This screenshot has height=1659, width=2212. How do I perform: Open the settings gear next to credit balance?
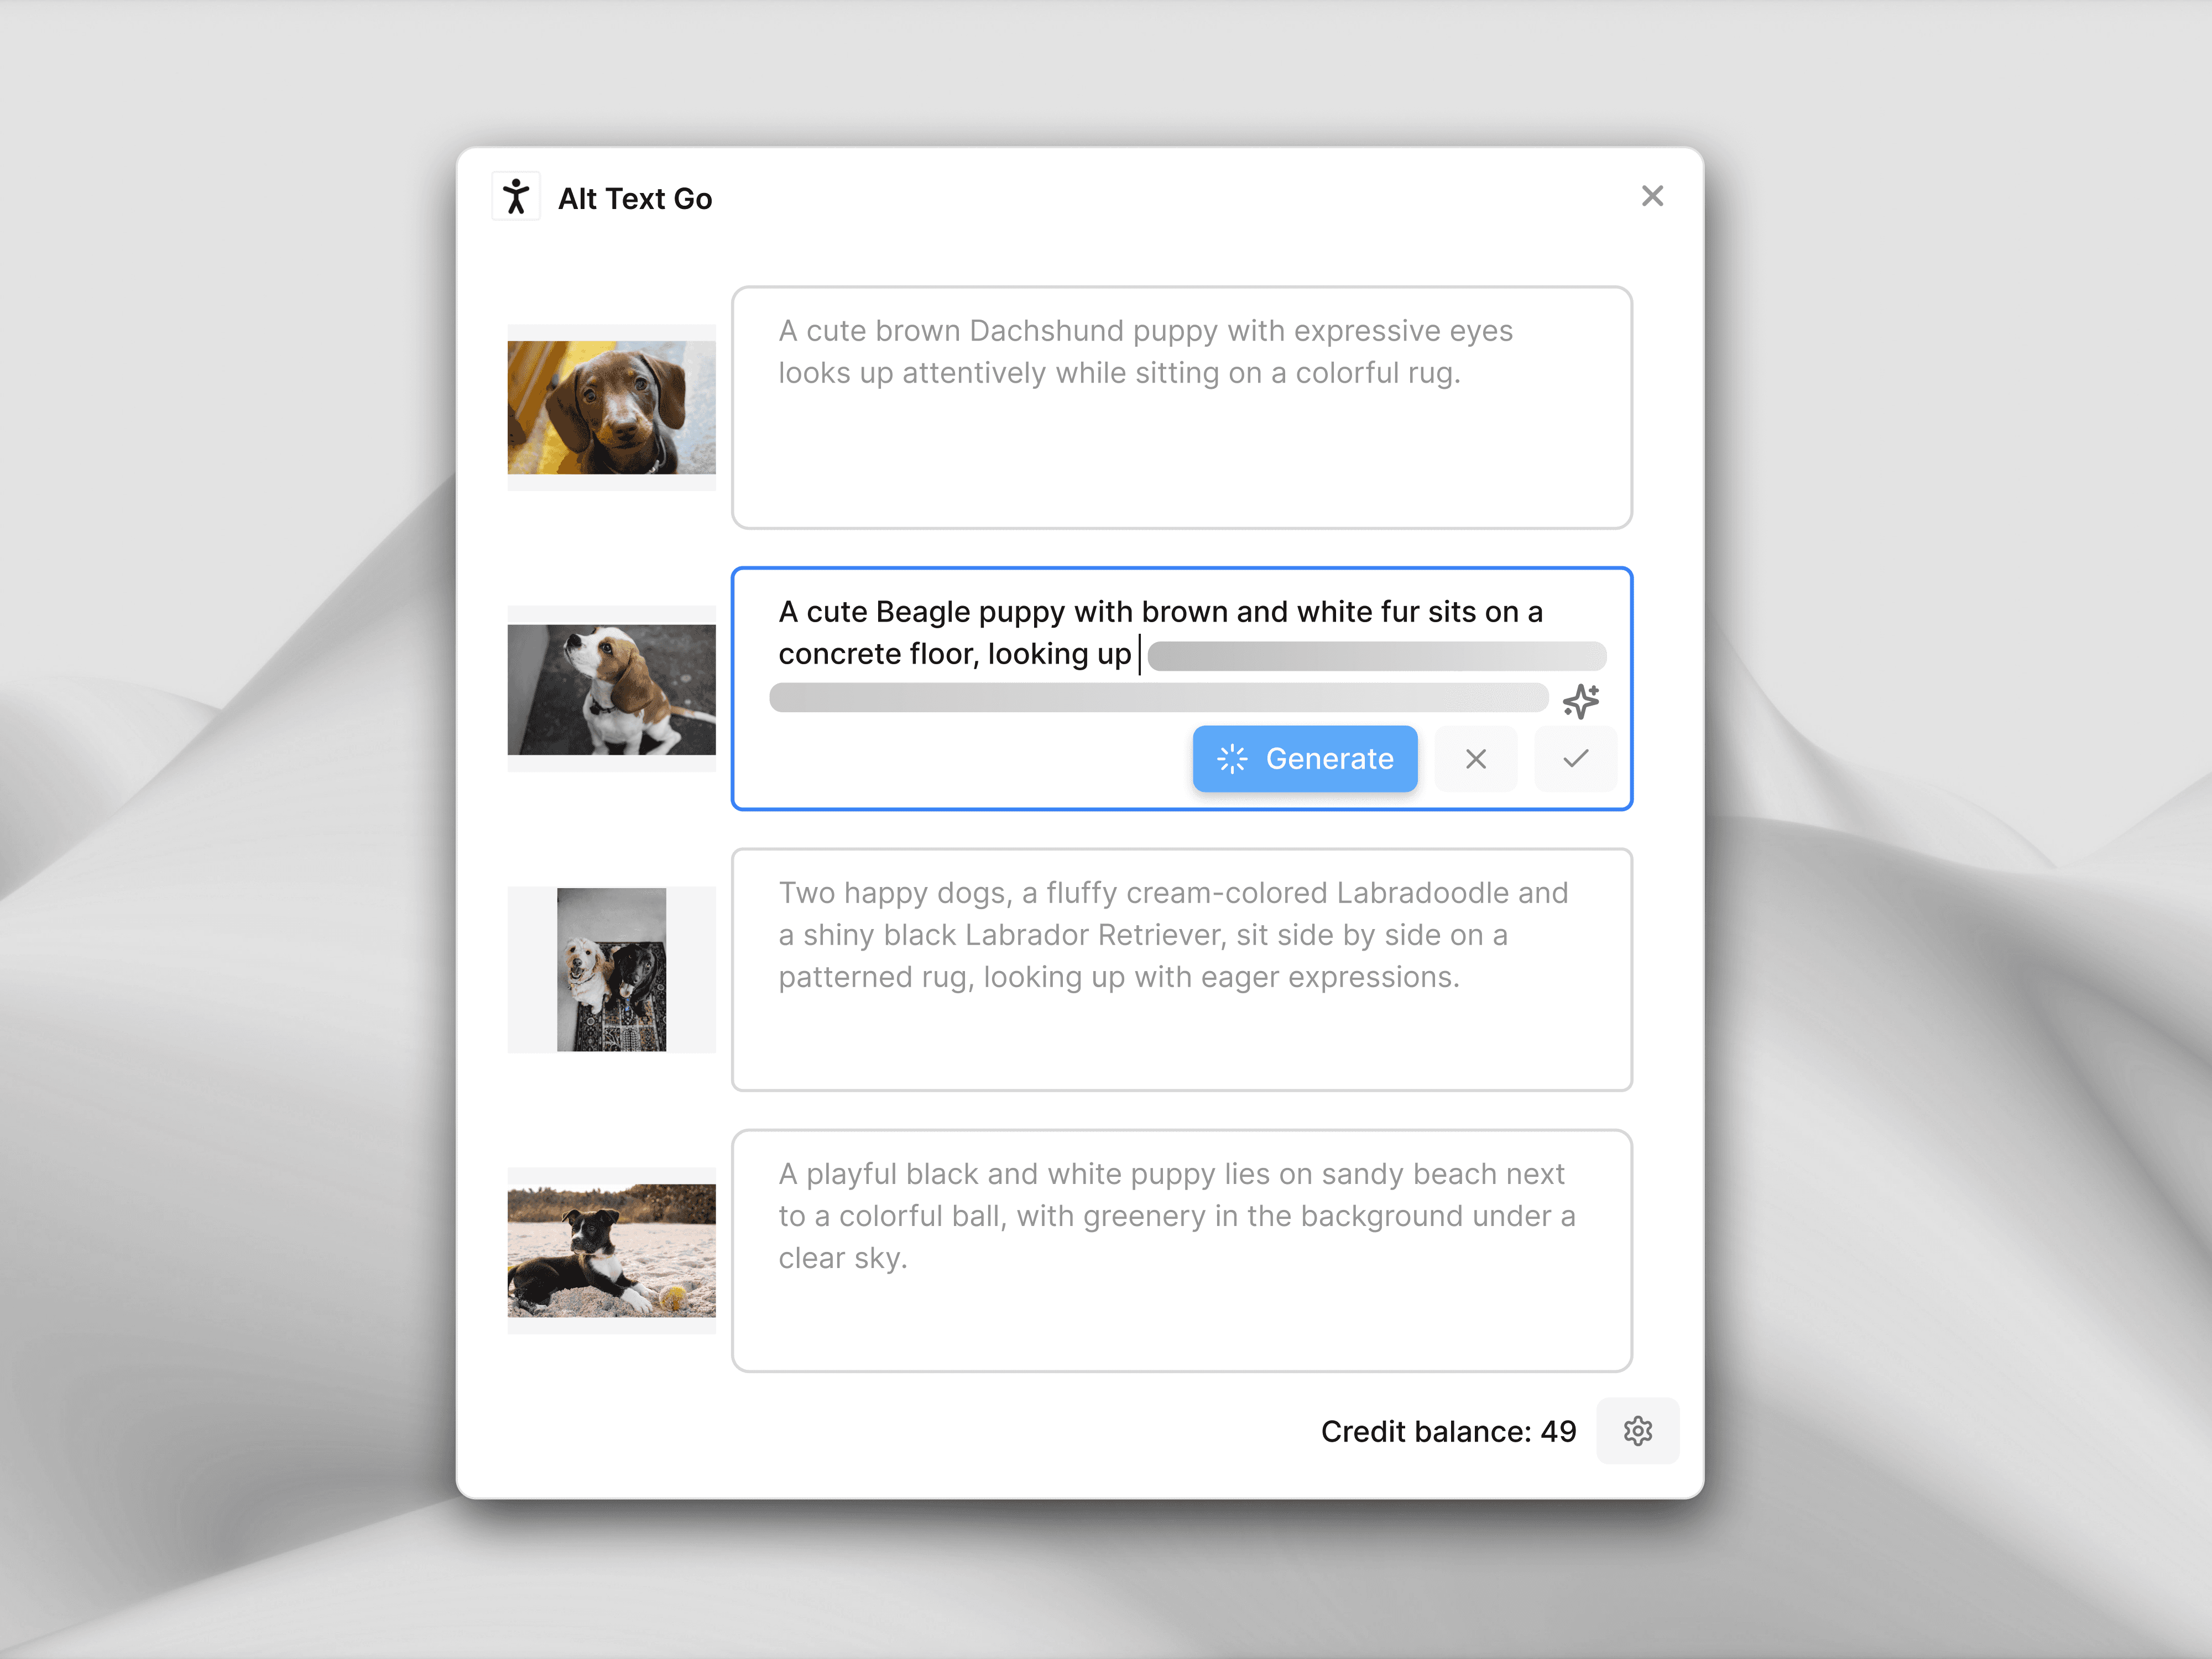pos(1638,1430)
